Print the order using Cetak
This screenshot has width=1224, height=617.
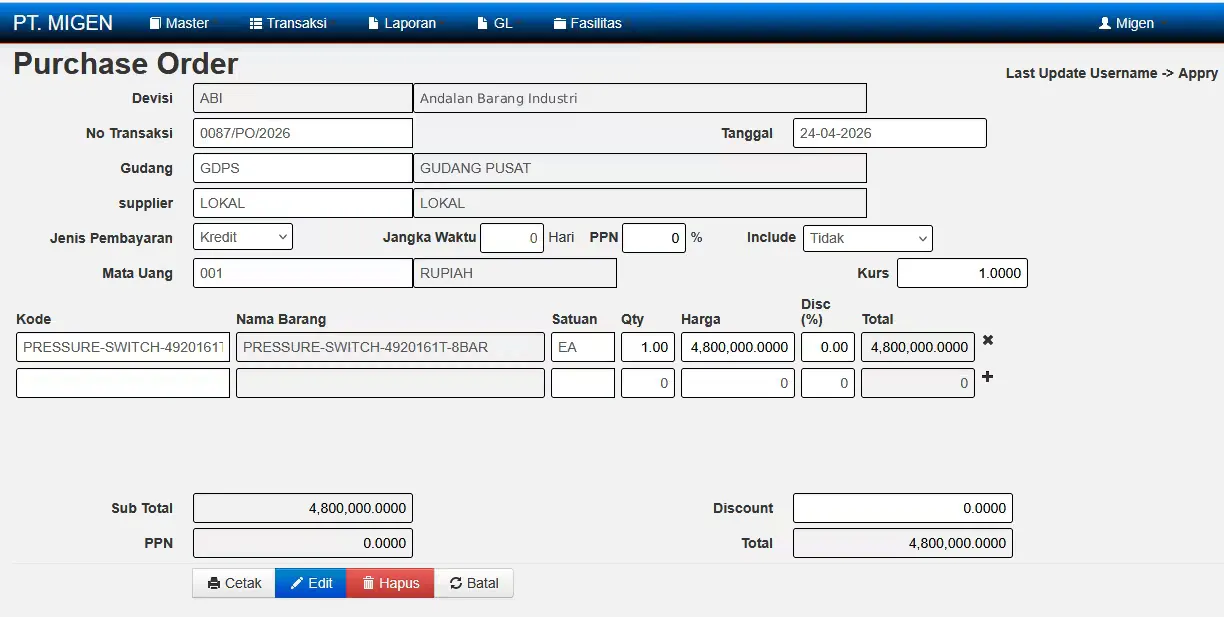coord(234,583)
